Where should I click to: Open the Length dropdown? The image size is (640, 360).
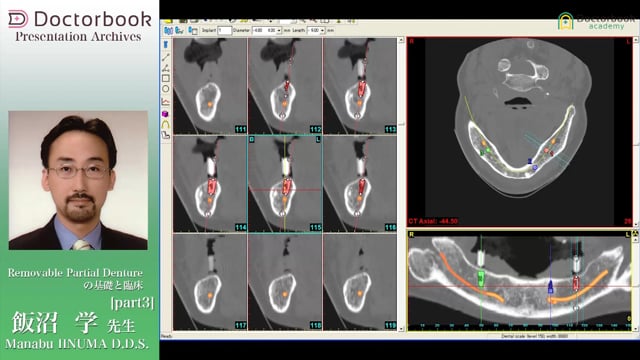point(322,31)
